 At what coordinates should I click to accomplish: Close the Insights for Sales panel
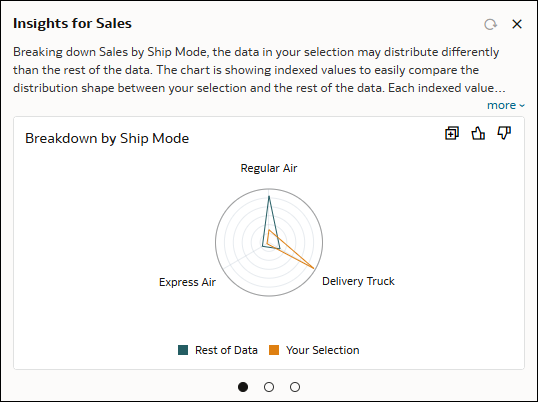click(x=517, y=24)
